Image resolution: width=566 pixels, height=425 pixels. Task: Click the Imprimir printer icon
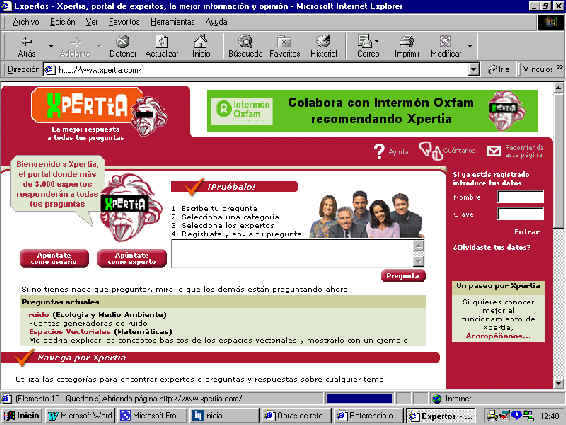coord(407,42)
